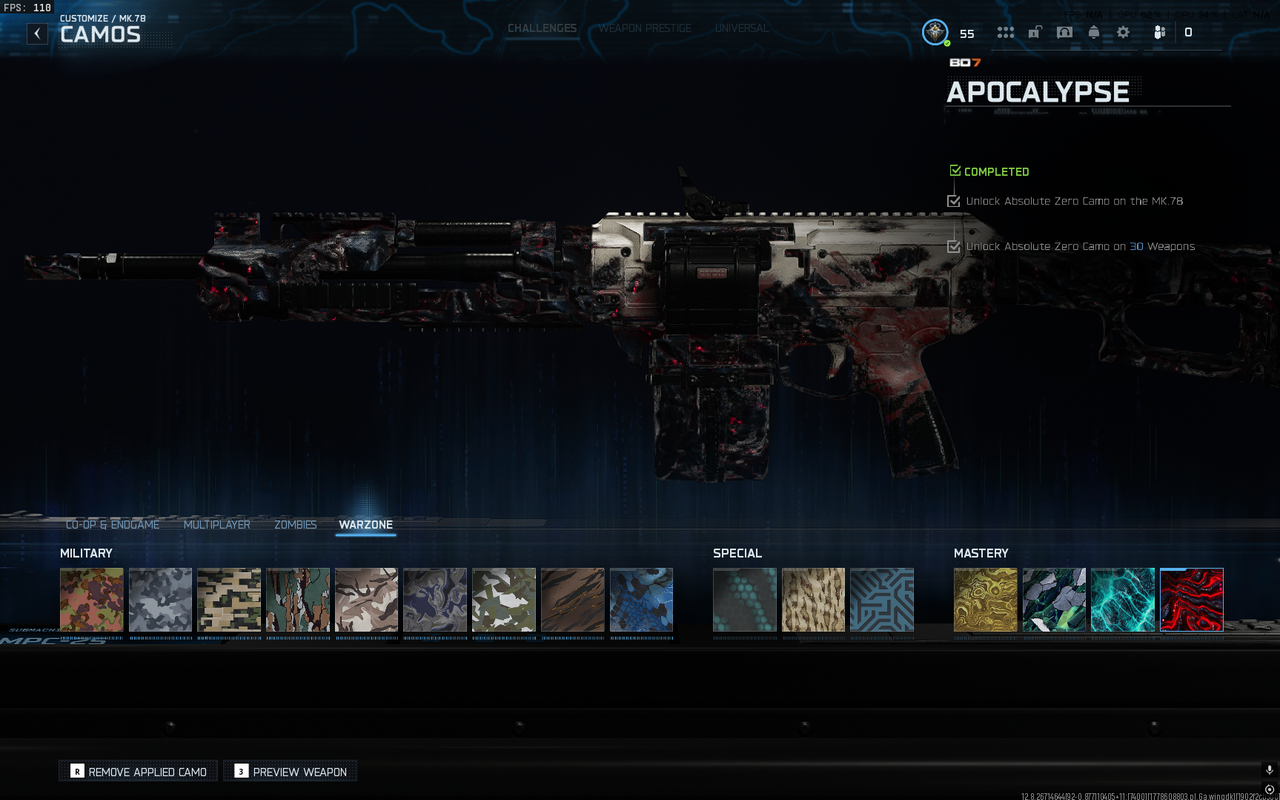
Task: Select the gold Mastery camo
Action: click(986, 600)
